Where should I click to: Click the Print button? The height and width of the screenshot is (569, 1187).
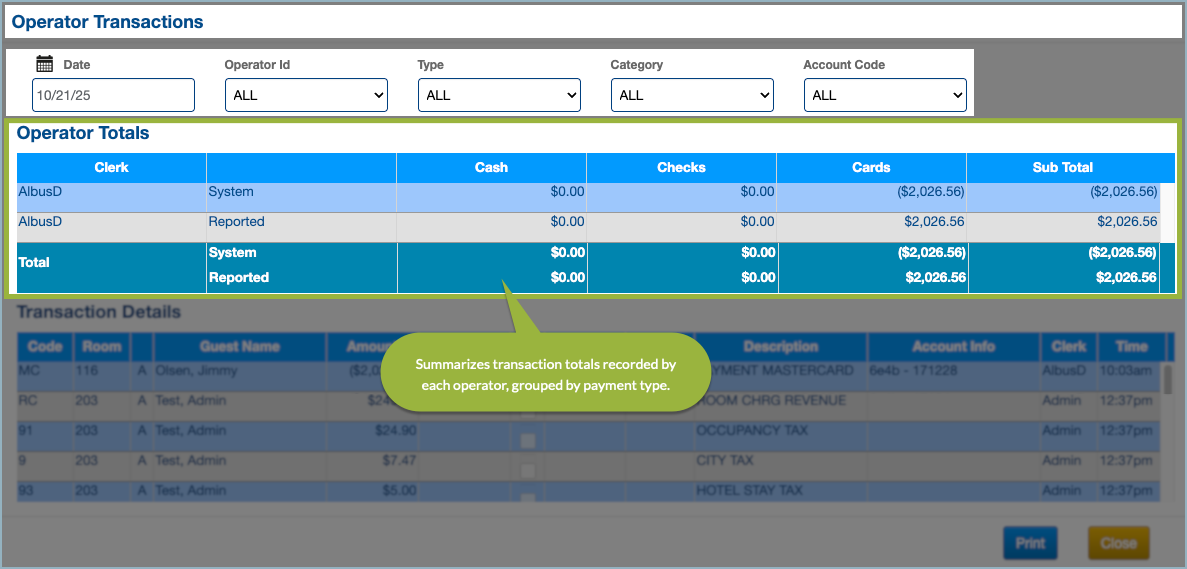point(1030,543)
